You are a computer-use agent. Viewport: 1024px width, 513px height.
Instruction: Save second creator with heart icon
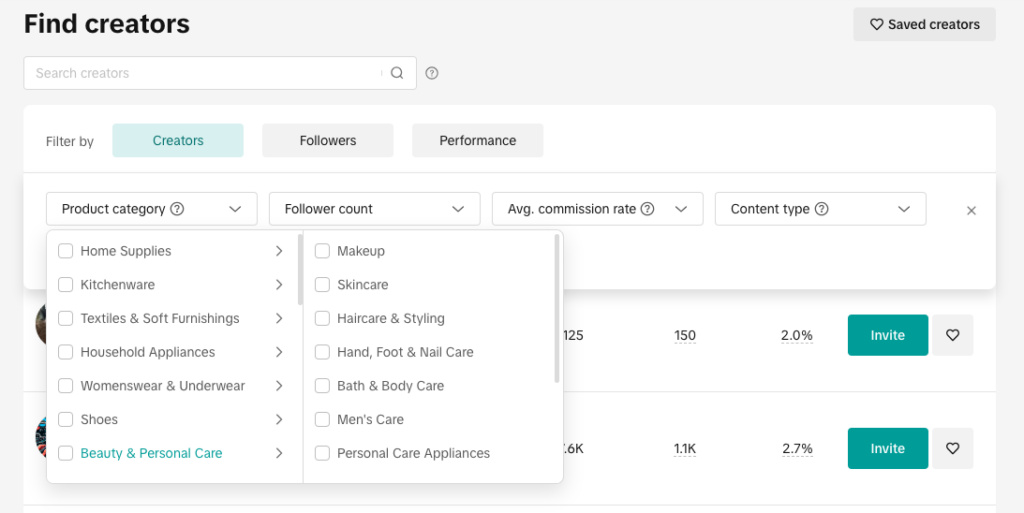[952, 448]
